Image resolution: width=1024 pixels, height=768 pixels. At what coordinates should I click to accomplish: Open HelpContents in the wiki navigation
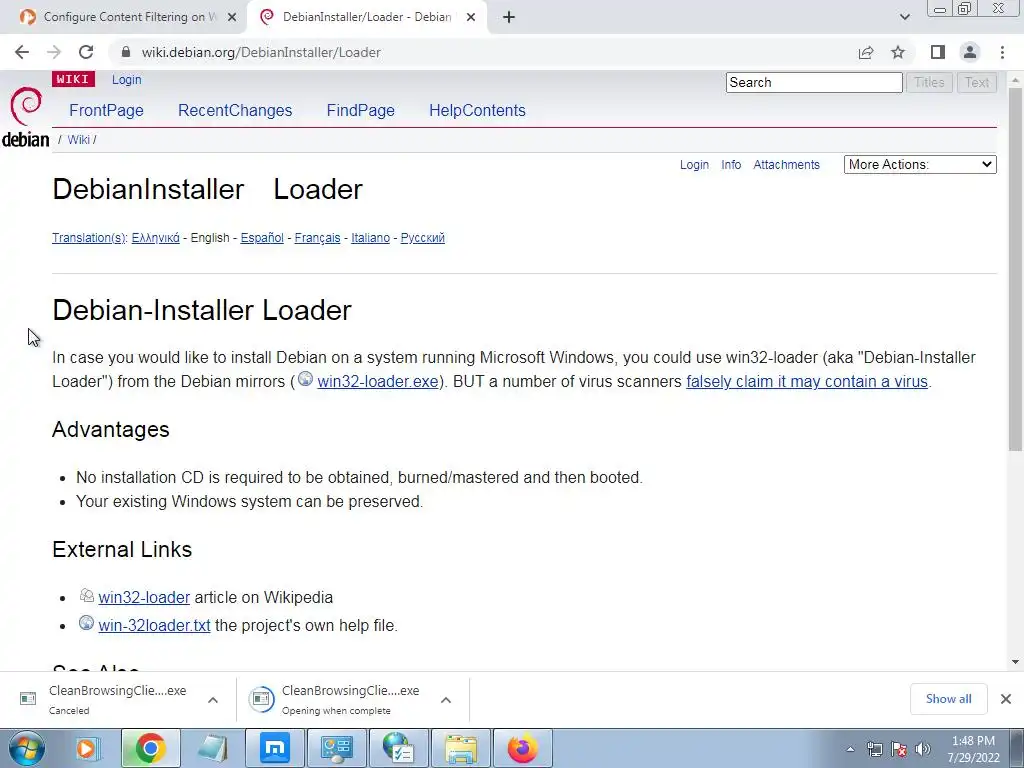(x=477, y=110)
